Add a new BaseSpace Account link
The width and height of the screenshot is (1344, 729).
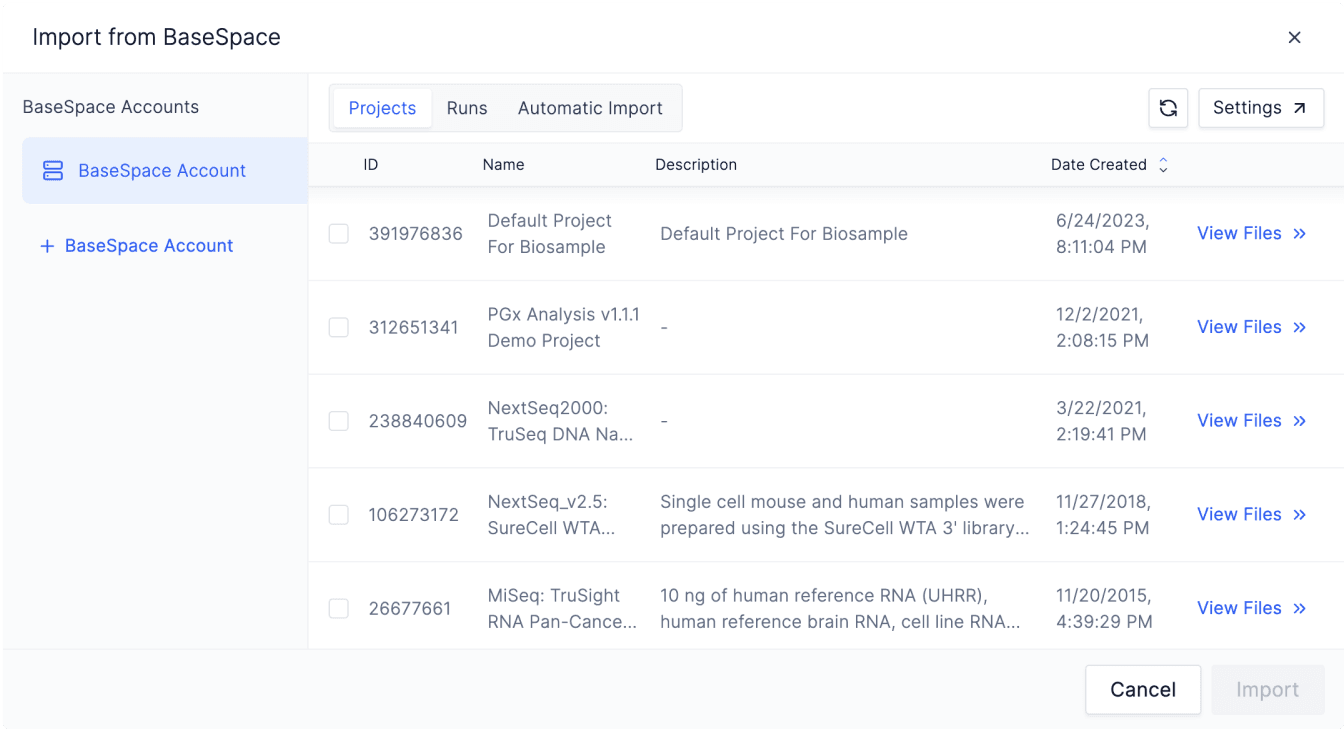coord(136,246)
